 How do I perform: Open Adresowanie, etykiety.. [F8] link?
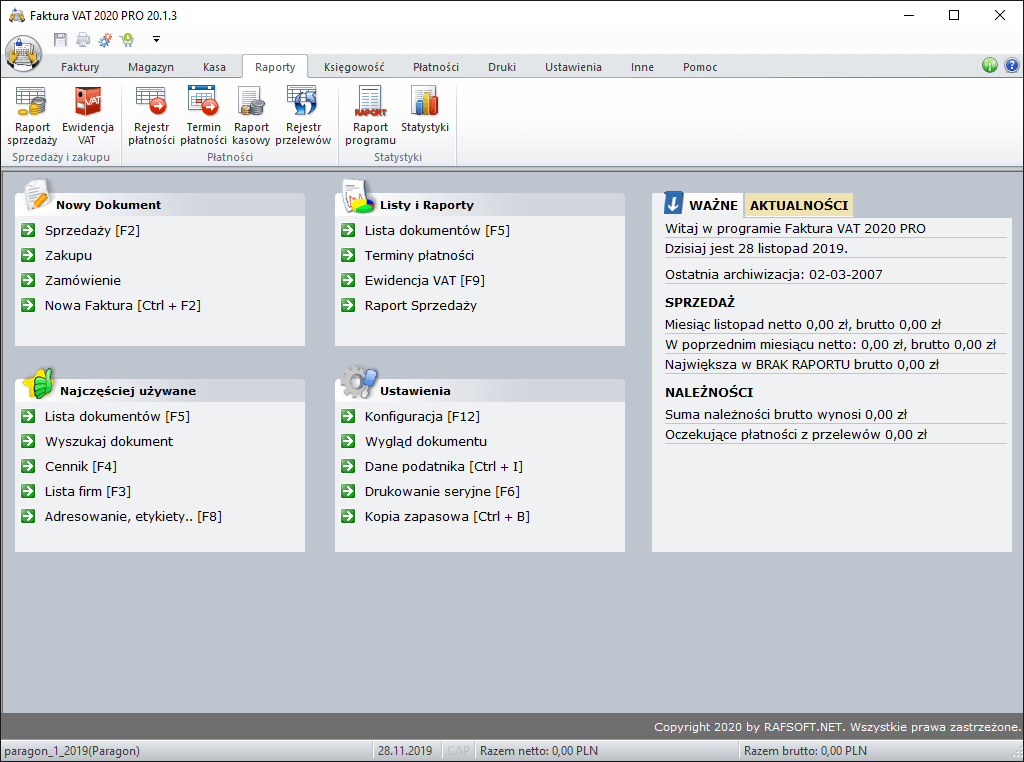tap(133, 516)
